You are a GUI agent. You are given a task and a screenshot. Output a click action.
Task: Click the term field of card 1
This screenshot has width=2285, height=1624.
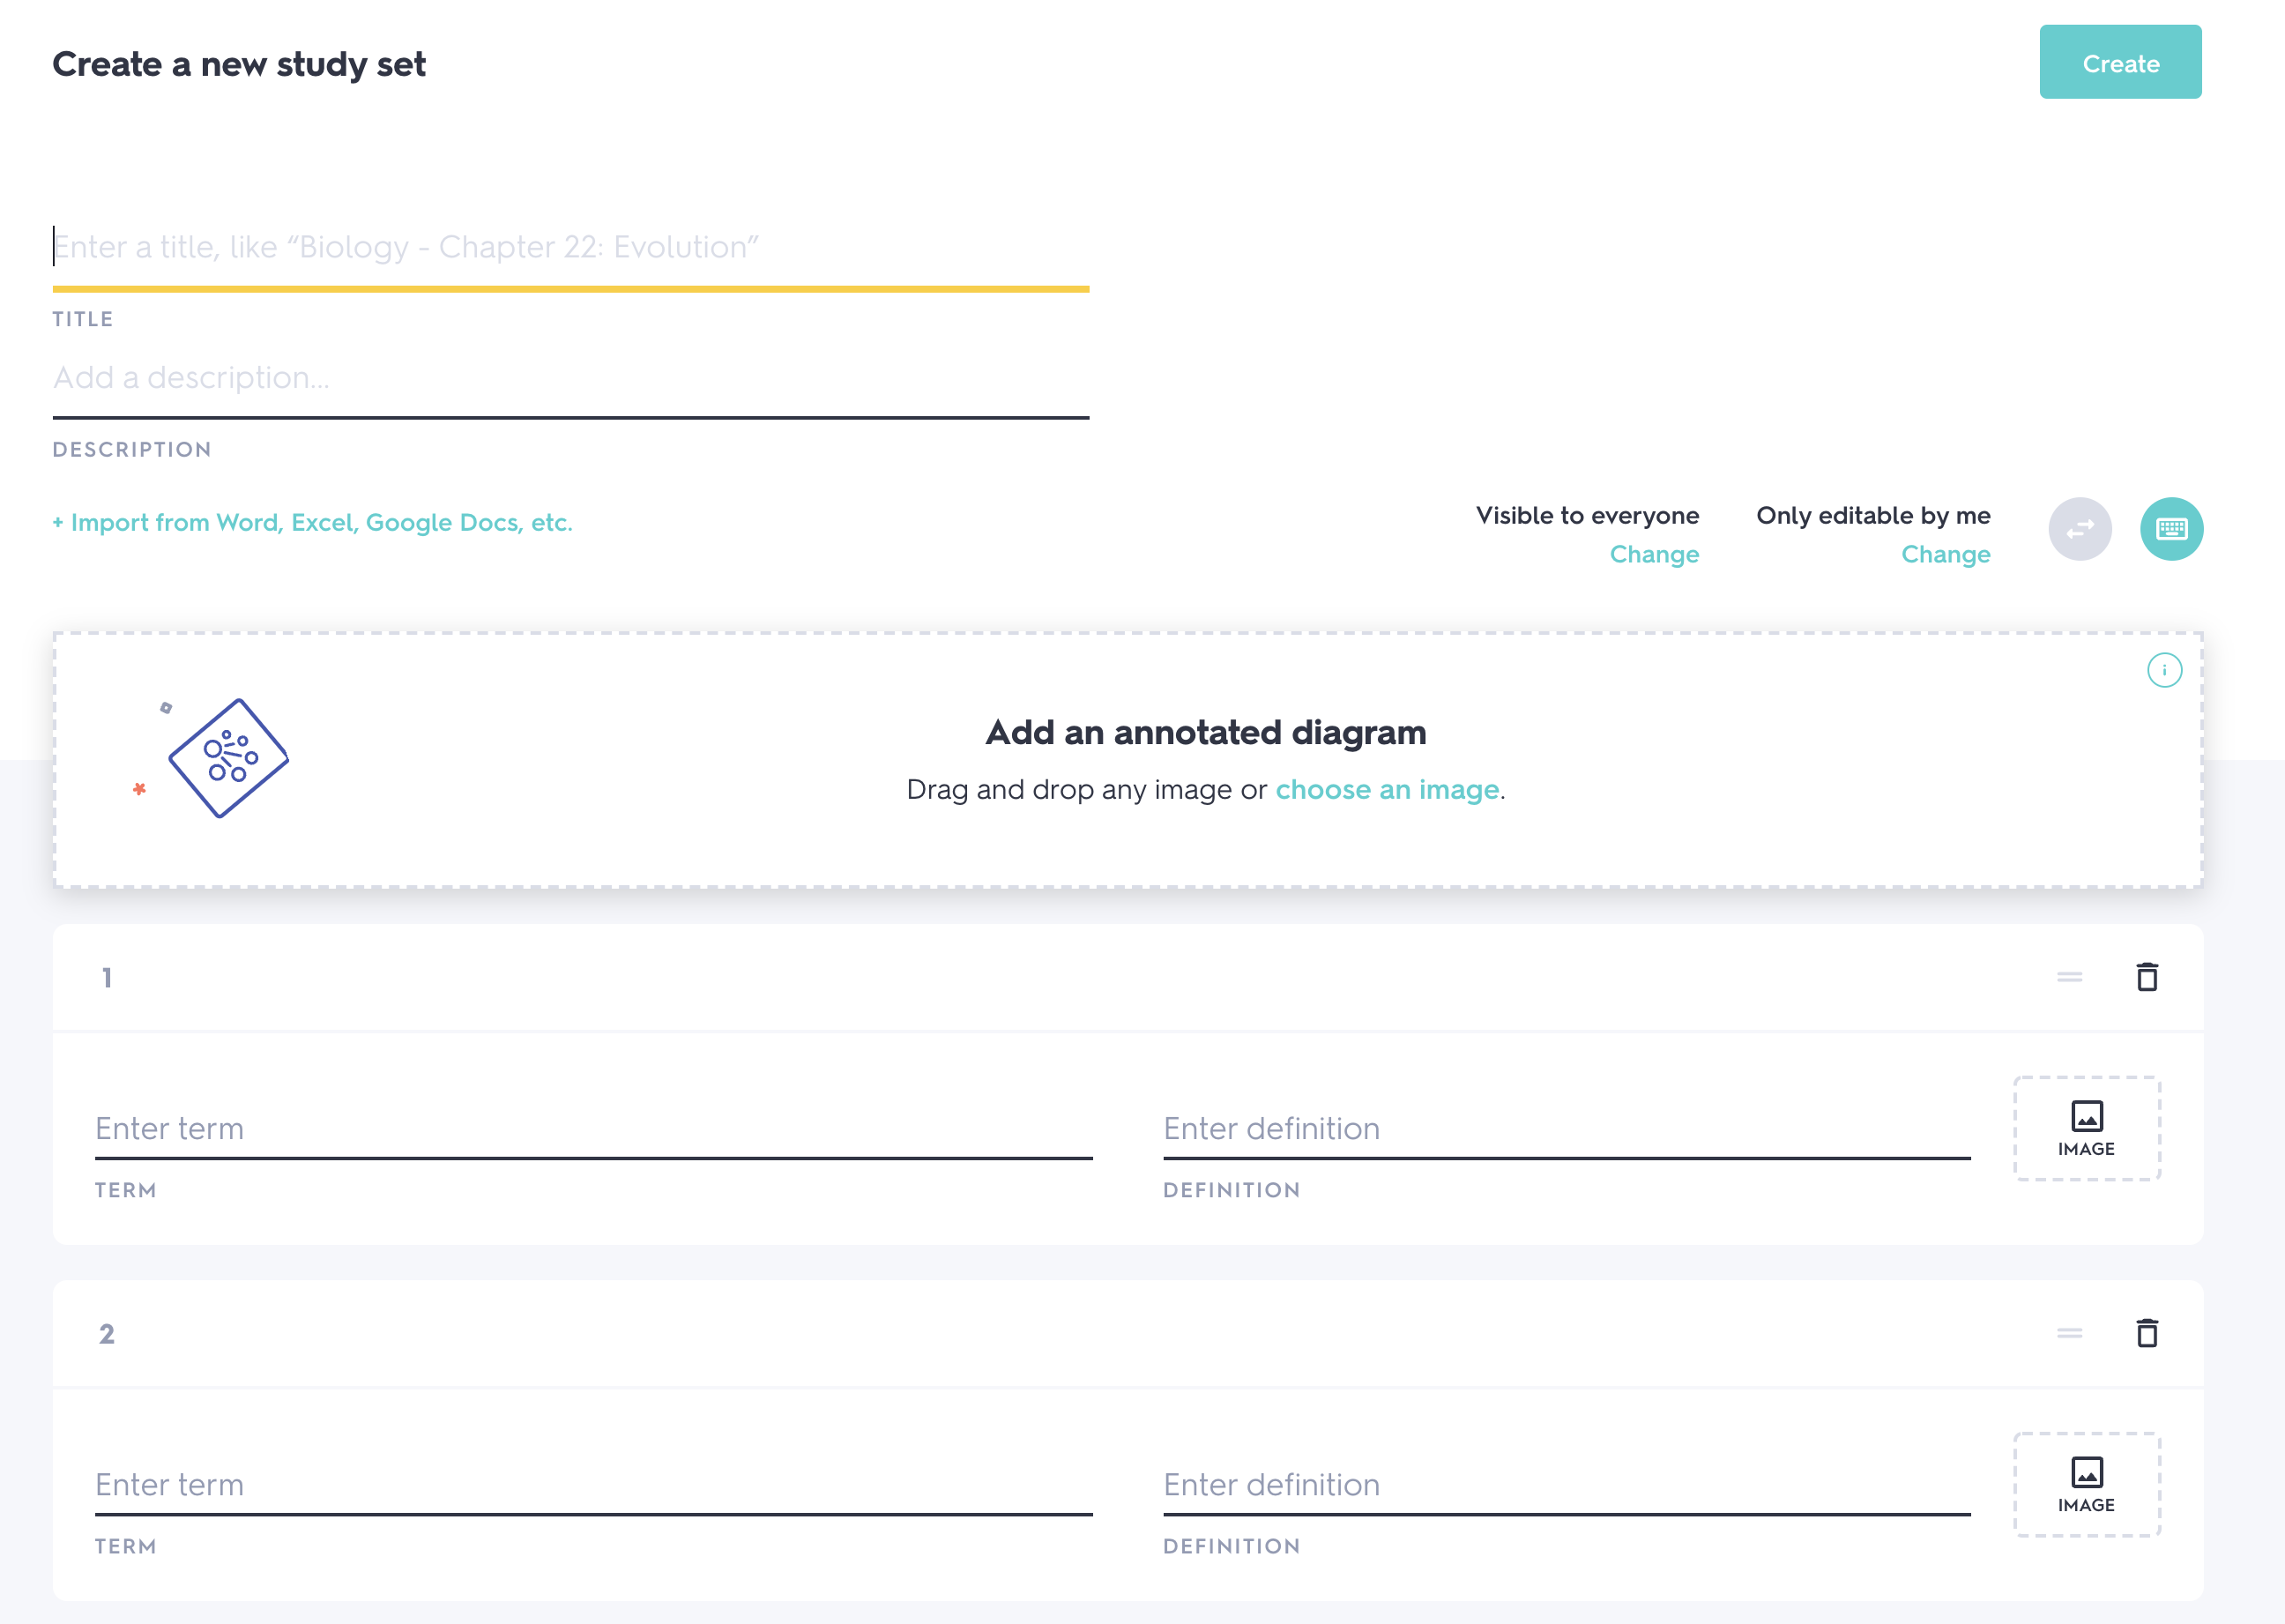click(593, 1128)
